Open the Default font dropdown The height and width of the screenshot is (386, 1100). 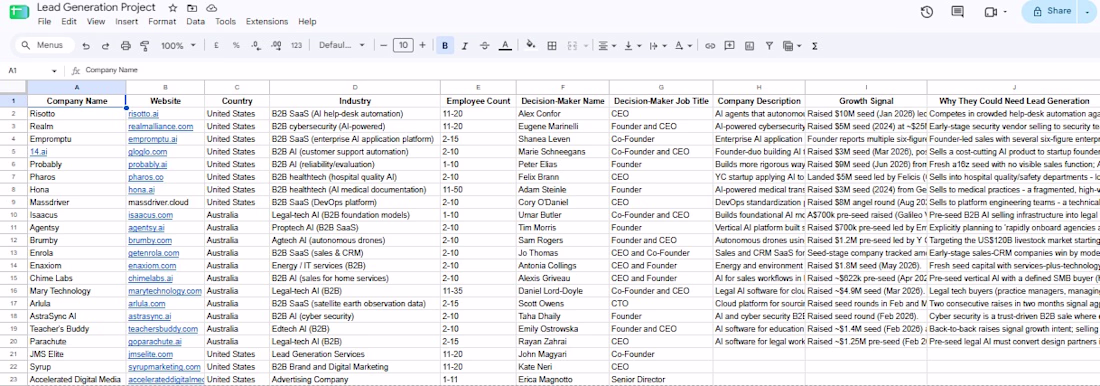pos(342,46)
